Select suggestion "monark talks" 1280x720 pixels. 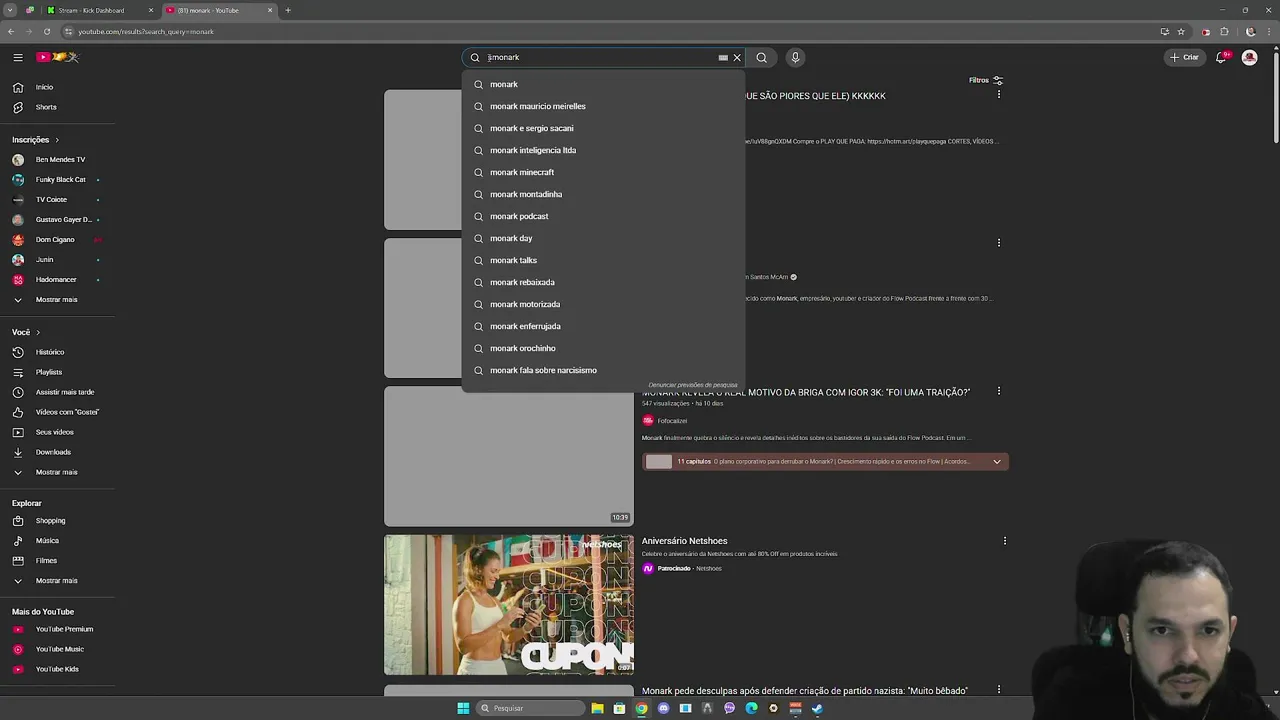coord(603,260)
